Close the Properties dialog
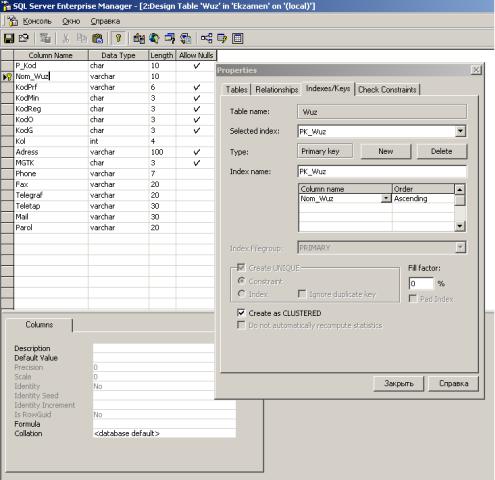495x480 pixels. point(476,70)
